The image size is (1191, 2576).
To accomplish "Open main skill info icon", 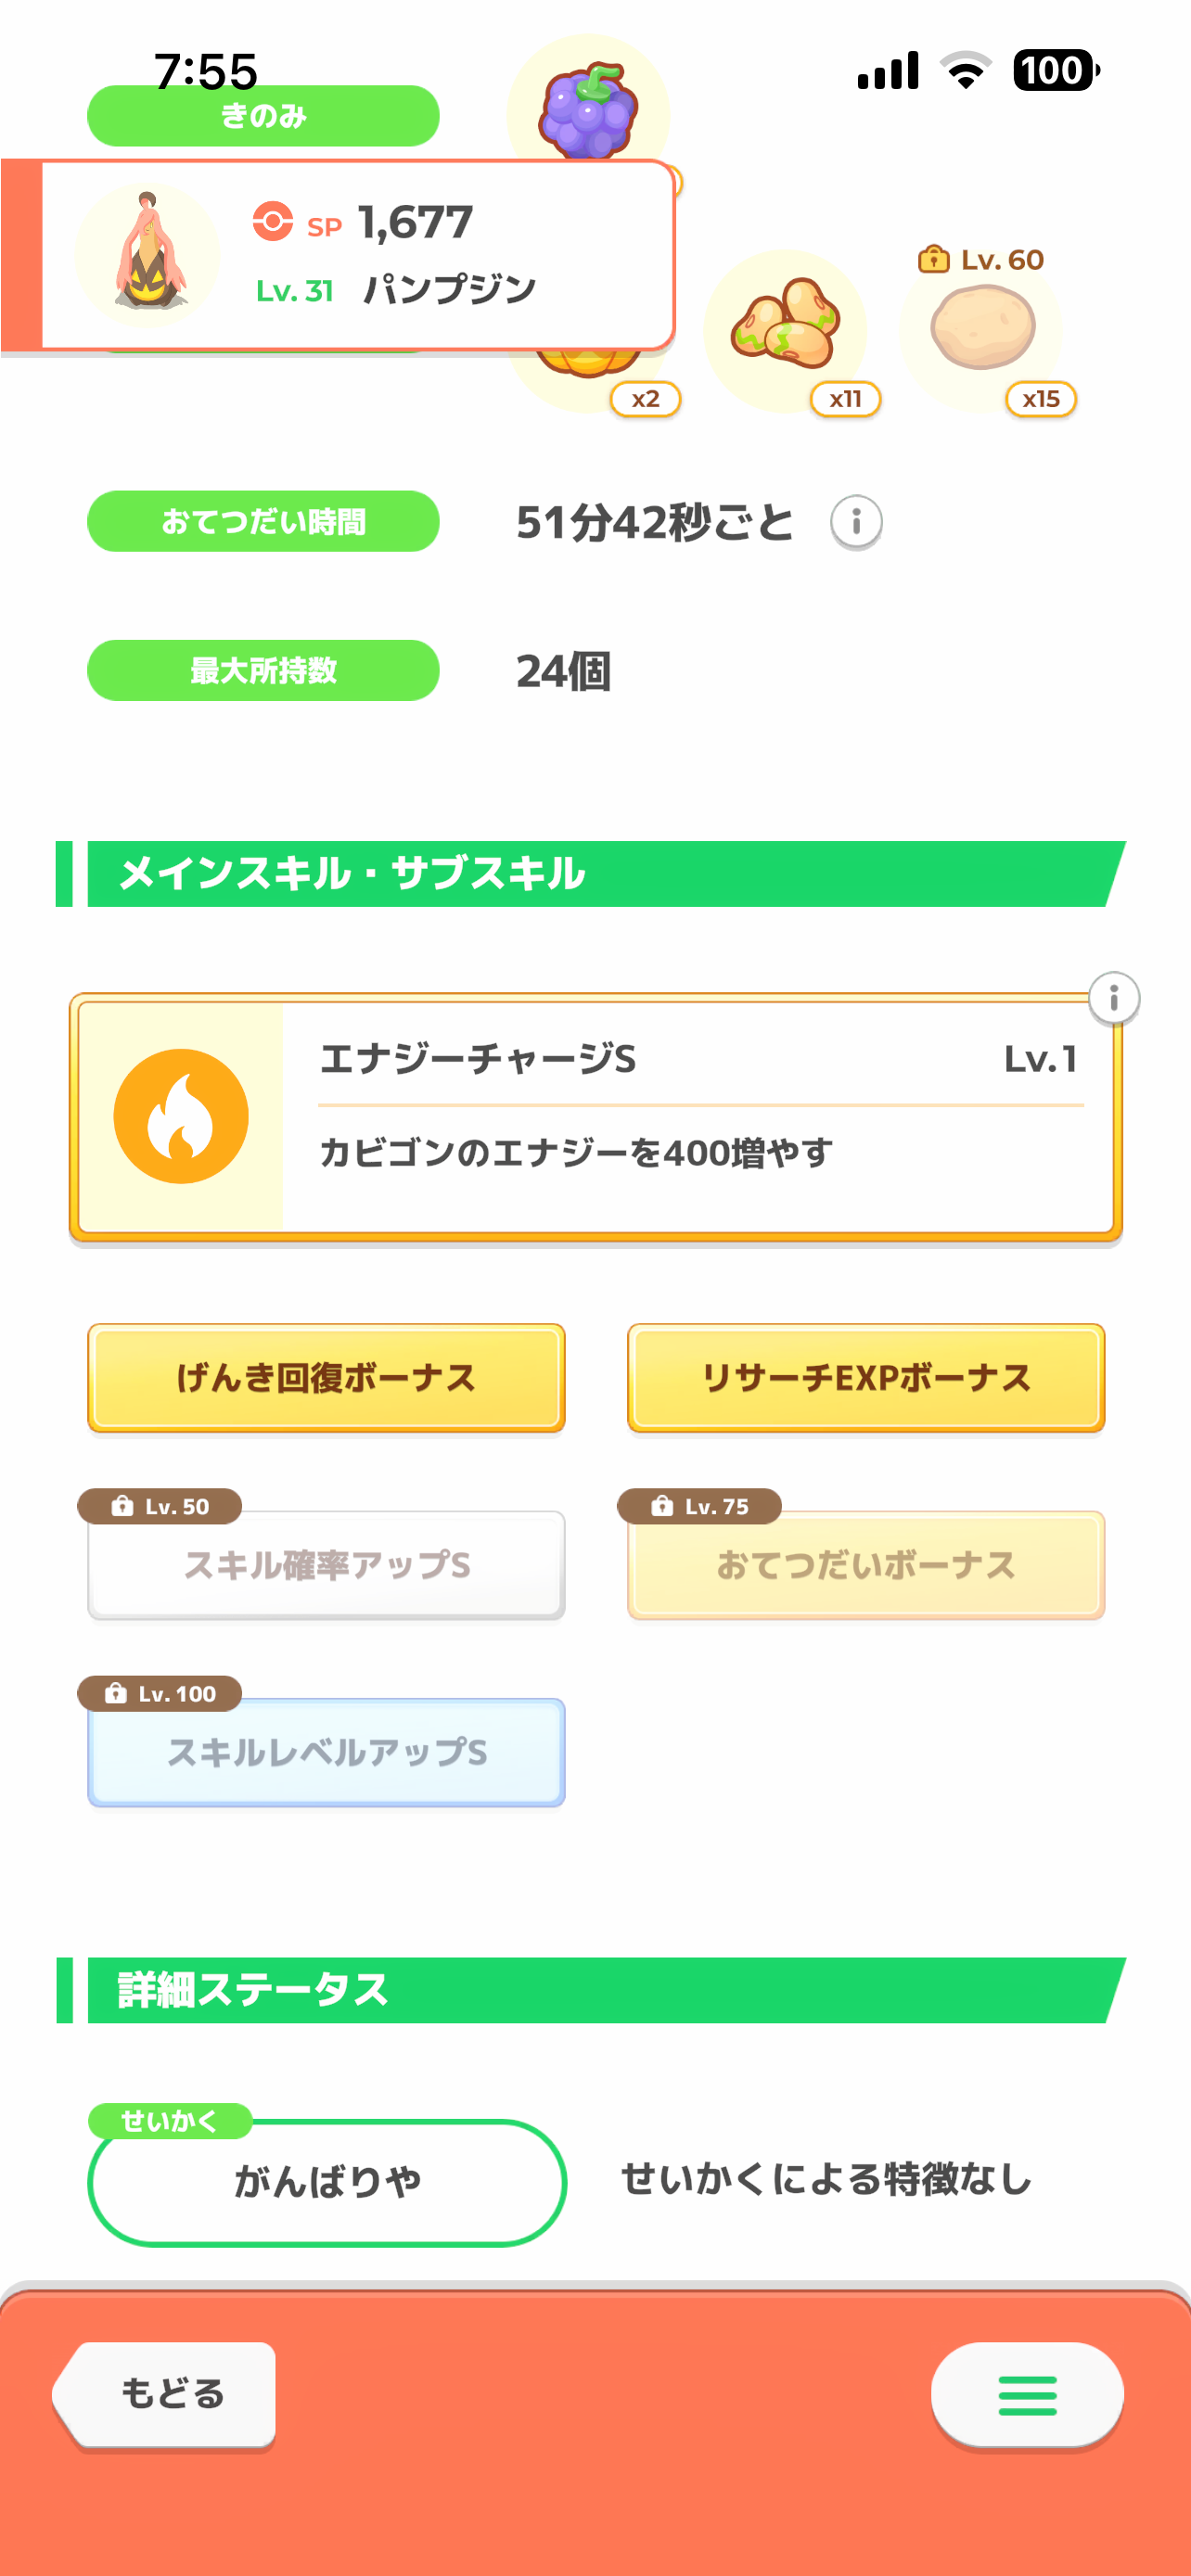I will [x=1113, y=998].
